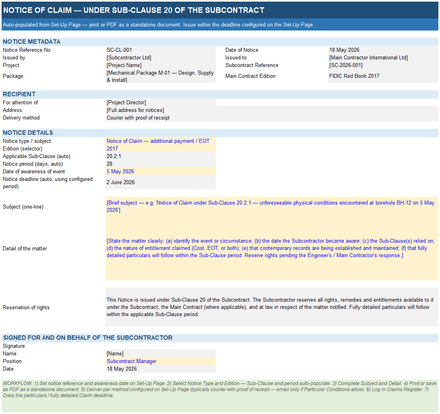Click the Auto-populated from Set-Up Page subtitle
Screen dimensions: 440x414
220,25
